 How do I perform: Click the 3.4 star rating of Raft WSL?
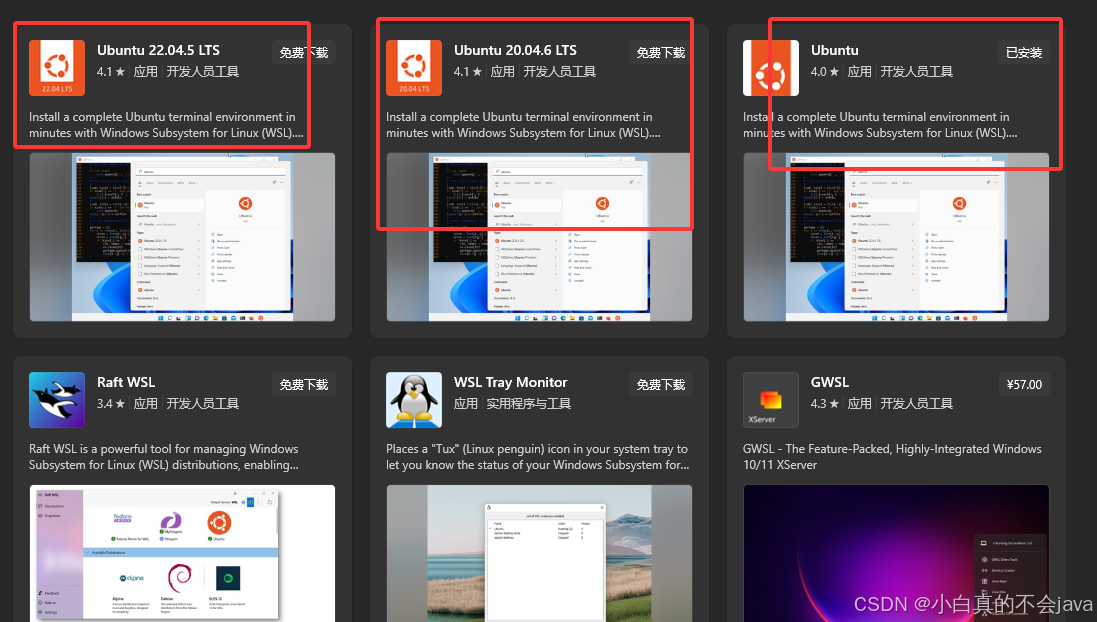click(x=111, y=404)
